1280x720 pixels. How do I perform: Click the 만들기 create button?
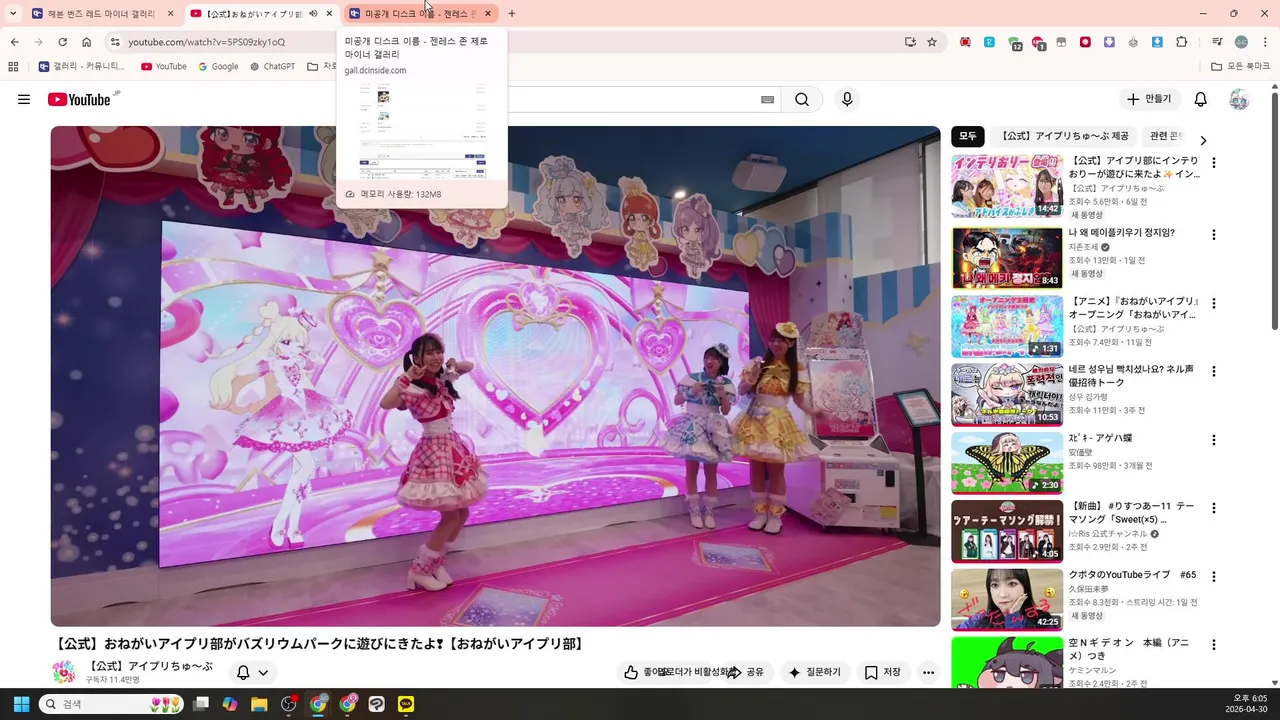click(1150, 99)
